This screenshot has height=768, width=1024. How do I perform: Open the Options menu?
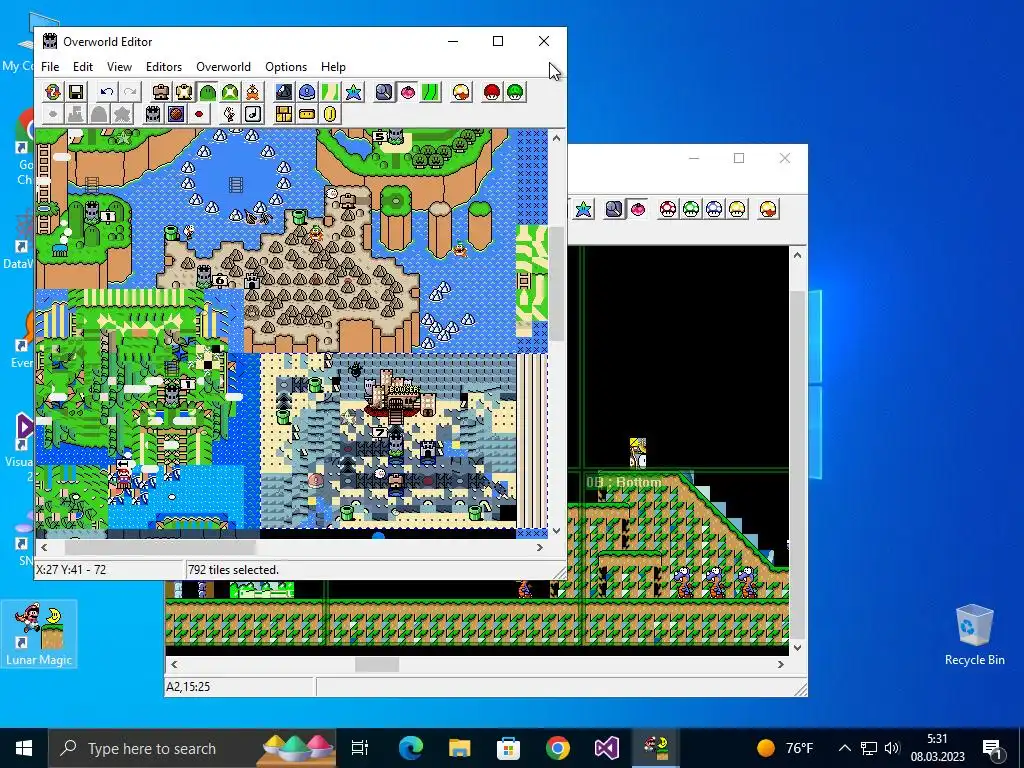coord(286,67)
